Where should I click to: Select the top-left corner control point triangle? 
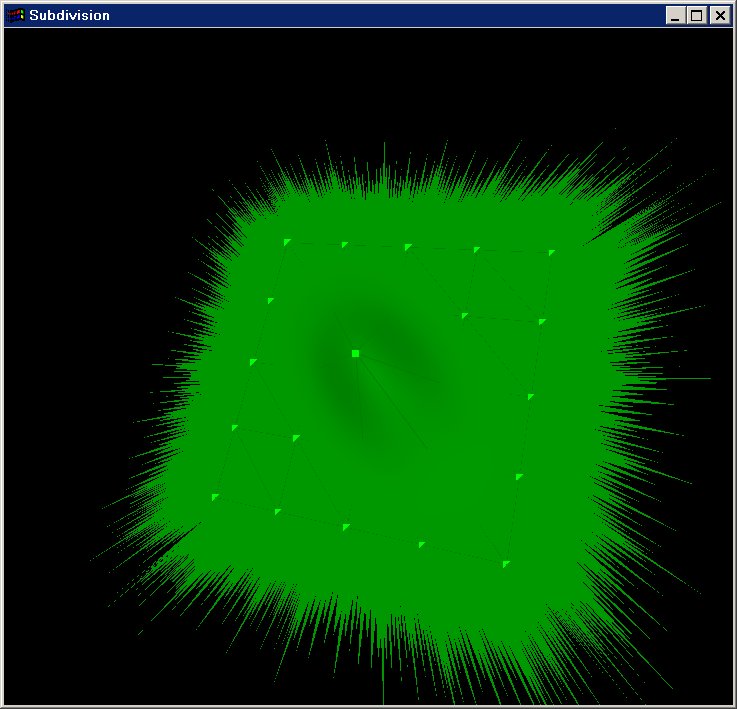(x=287, y=242)
